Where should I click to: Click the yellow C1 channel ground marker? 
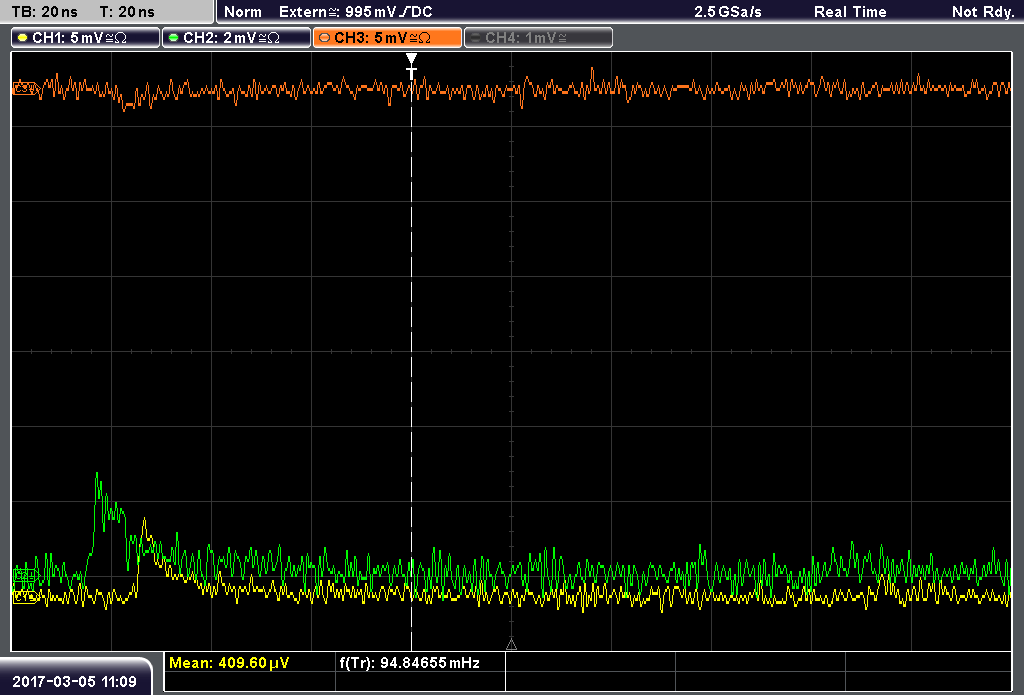(x=26, y=597)
